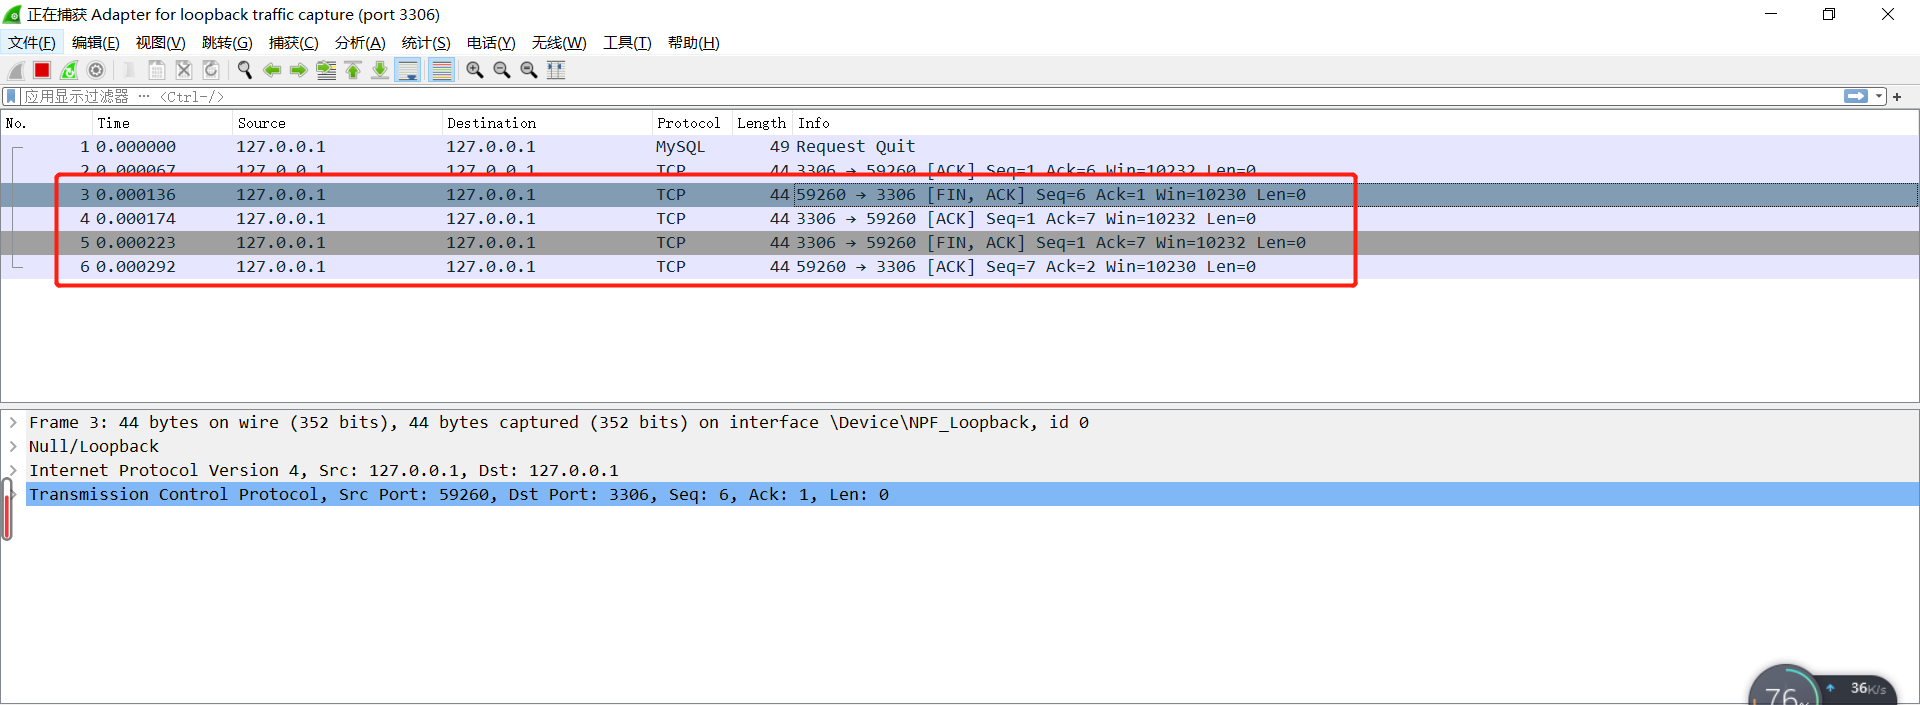1920x705 pixels.
Task: Reset text to normal size
Action: [x=529, y=70]
